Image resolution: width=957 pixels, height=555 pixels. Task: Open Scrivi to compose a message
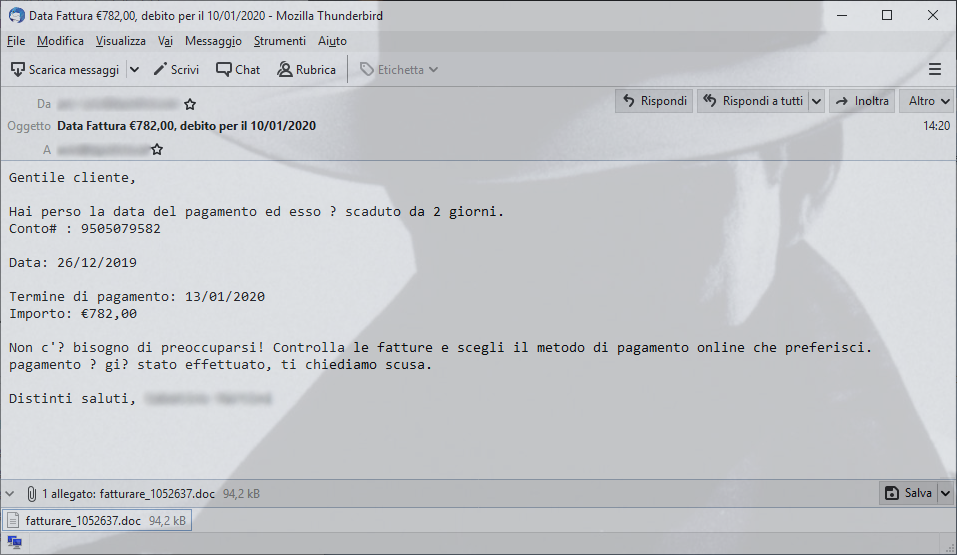pyautogui.click(x=176, y=70)
